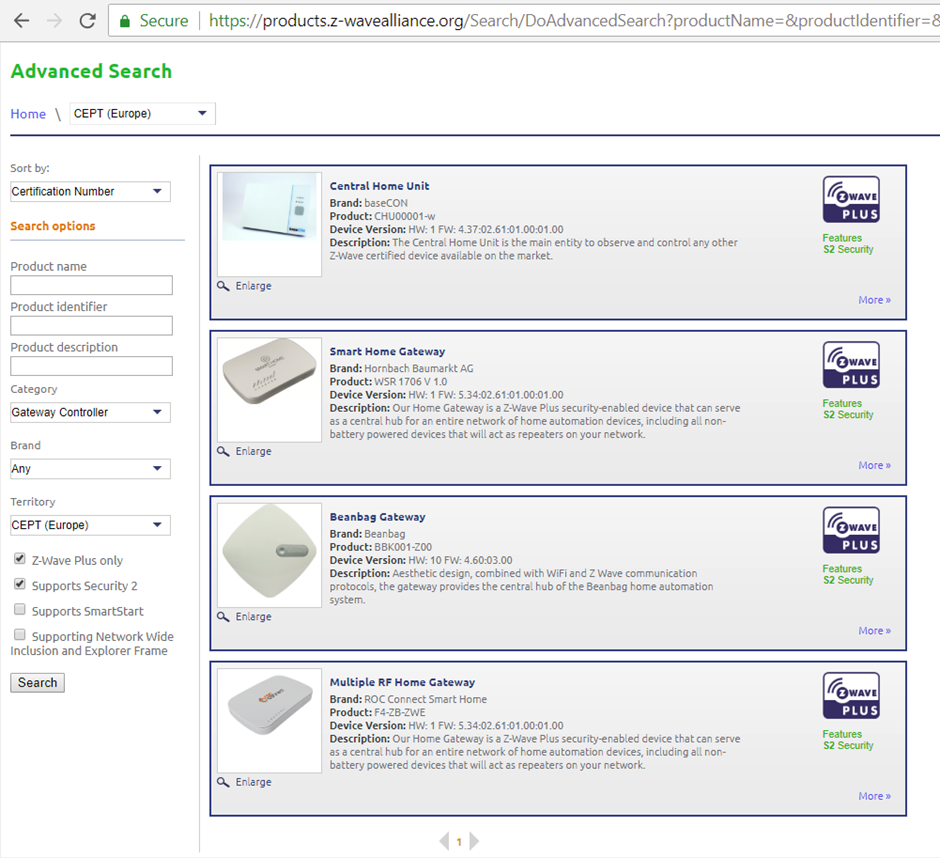Open More » for Smart Home Gateway
This screenshot has height=858, width=940.
click(875, 465)
